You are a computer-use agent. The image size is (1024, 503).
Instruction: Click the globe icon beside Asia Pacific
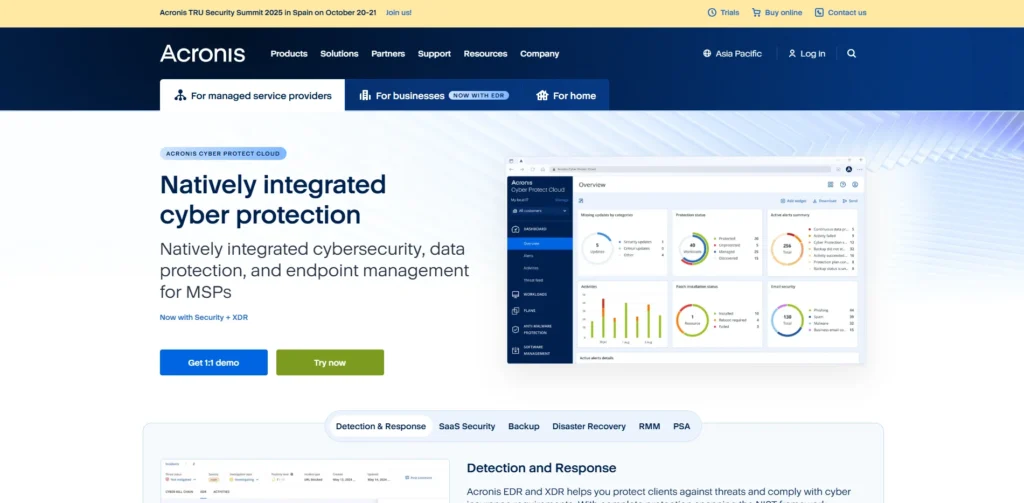point(707,54)
